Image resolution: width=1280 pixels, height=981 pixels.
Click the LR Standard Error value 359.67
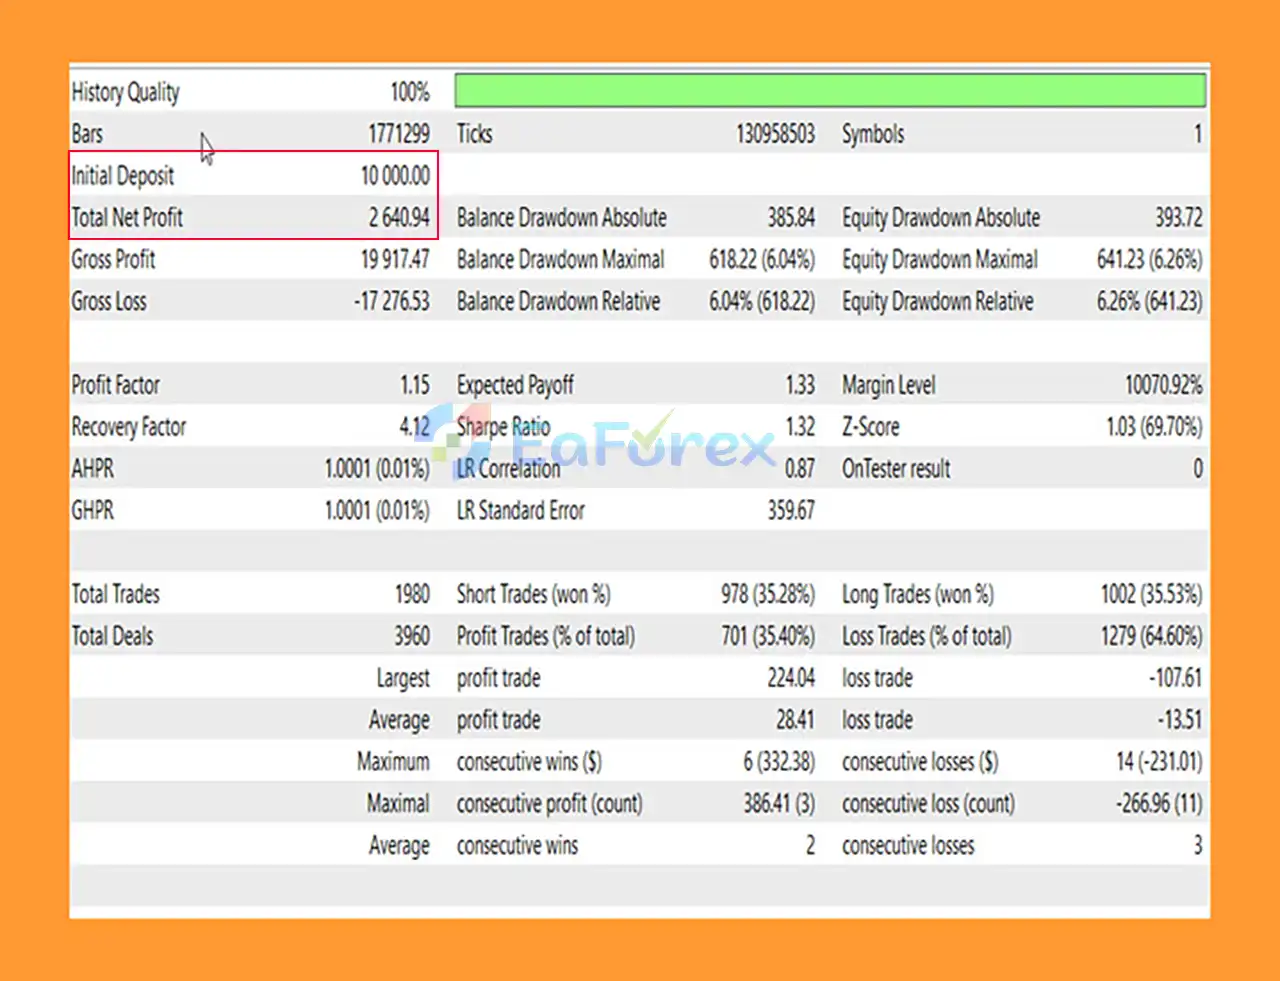coord(790,511)
